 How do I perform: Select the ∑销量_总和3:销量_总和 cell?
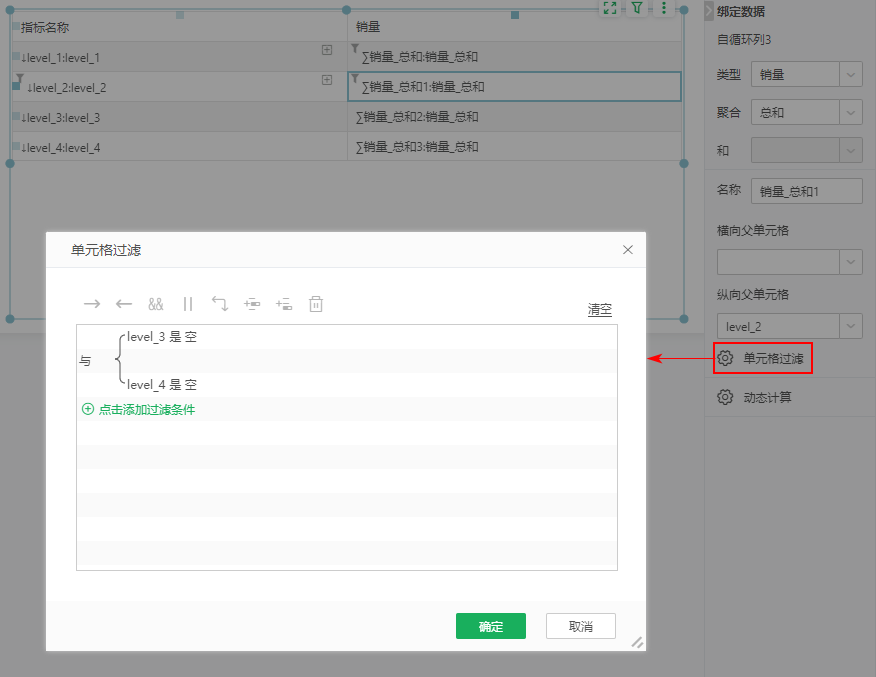tap(514, 146)
